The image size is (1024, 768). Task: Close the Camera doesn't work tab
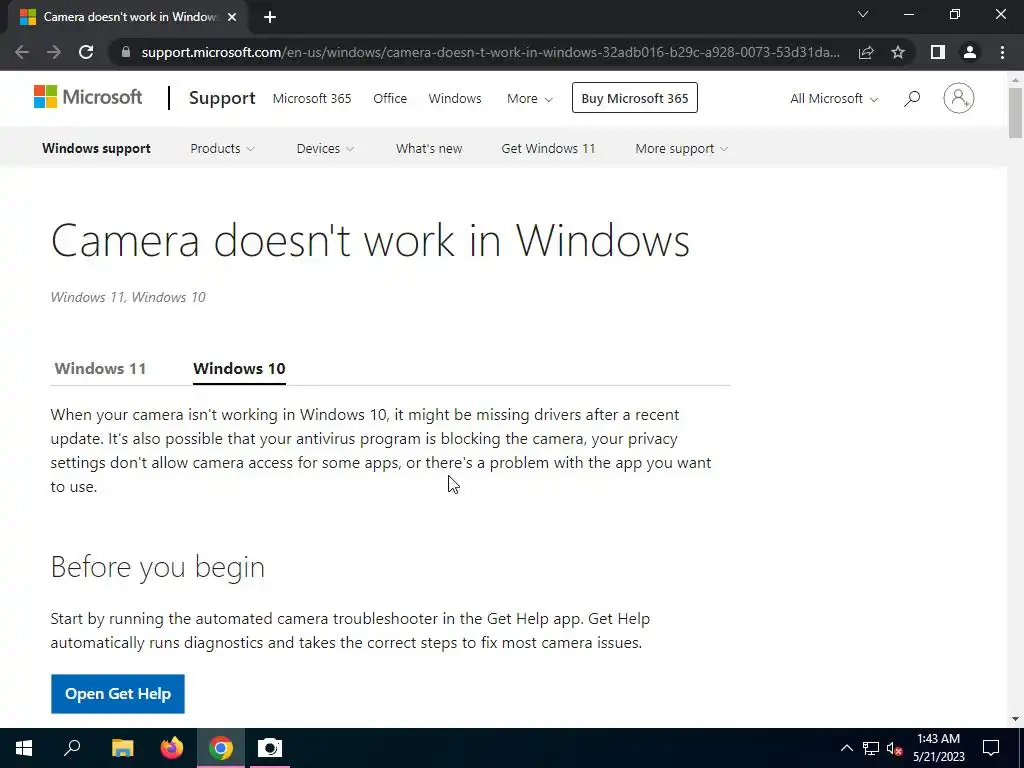coord(232,17)
